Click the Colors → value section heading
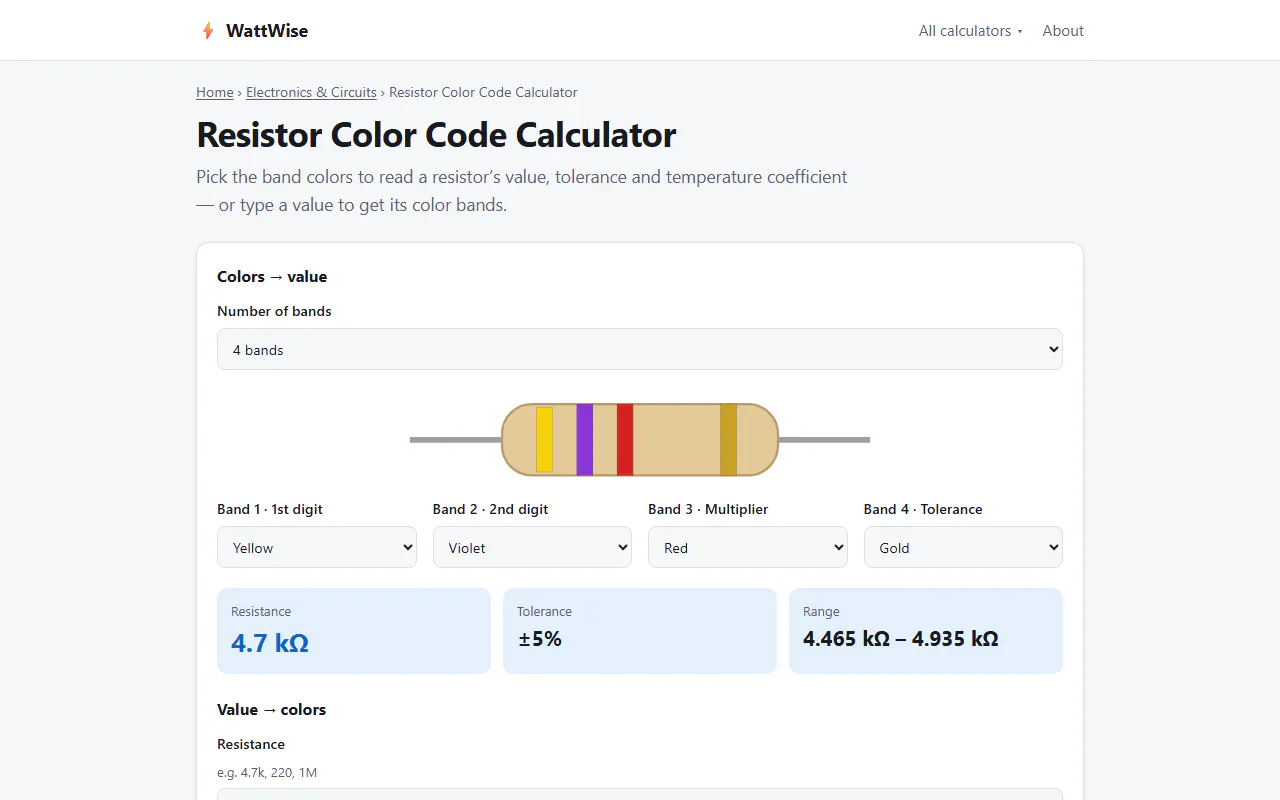Viewport: 1280px width, 800px height. (x=272, y=276)
